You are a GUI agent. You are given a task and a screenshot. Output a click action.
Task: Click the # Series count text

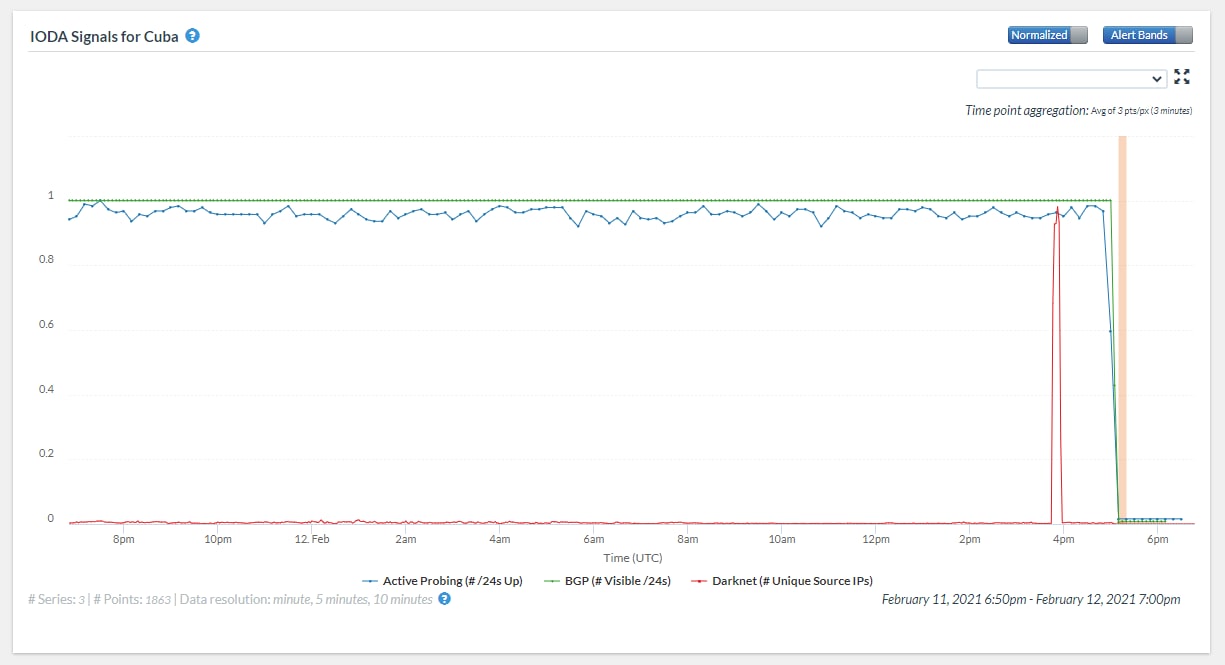point(57,599)
